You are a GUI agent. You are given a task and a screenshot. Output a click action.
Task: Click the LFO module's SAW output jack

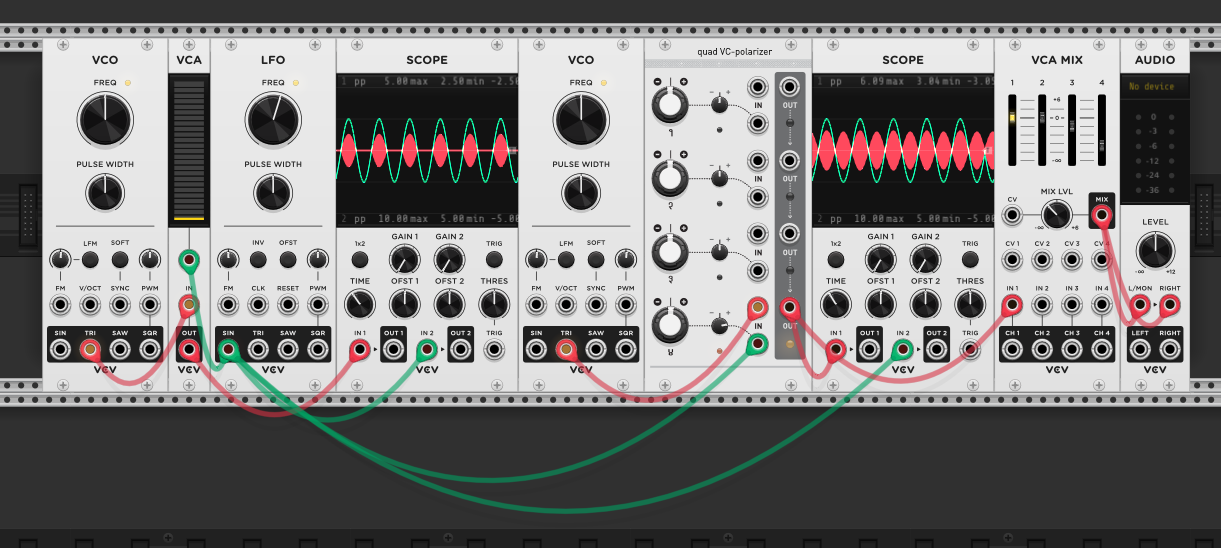[288, 350]
